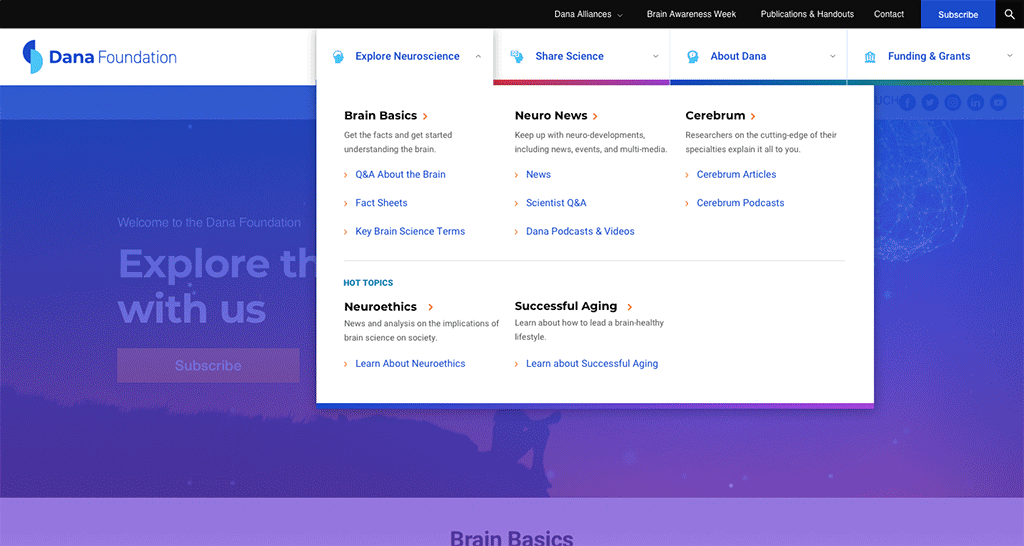Click the Subscribe button in hero section
This screenshot has width=1024, height=546.
tap(208, 366)
